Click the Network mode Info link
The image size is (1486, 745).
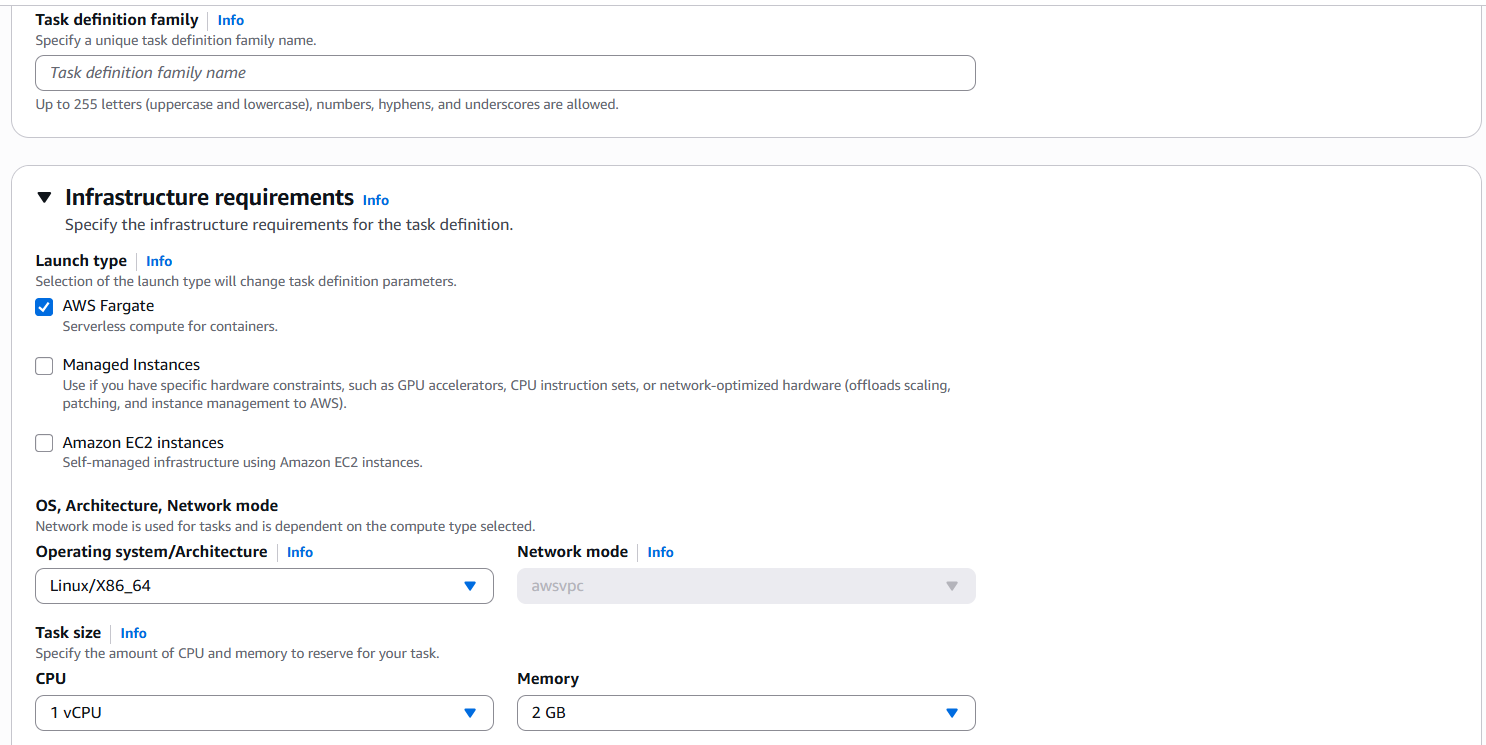[660, 551]
